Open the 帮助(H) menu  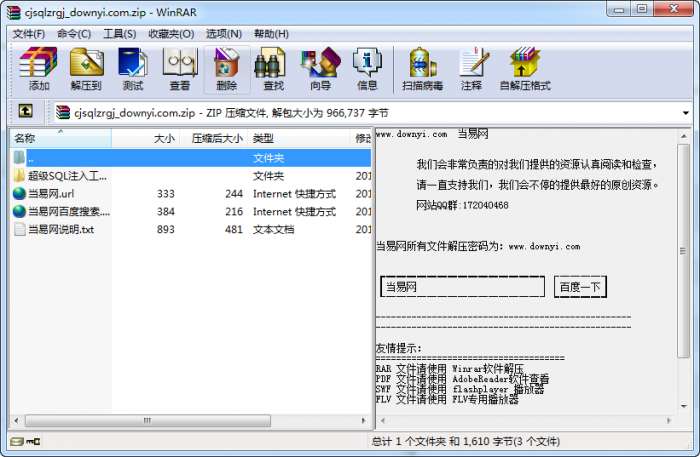pos(271,34)
